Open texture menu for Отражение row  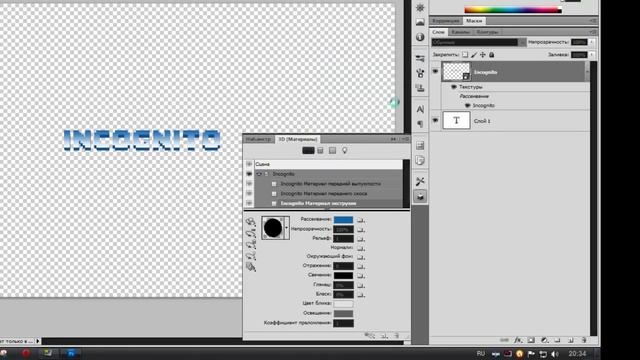[360, 266]
